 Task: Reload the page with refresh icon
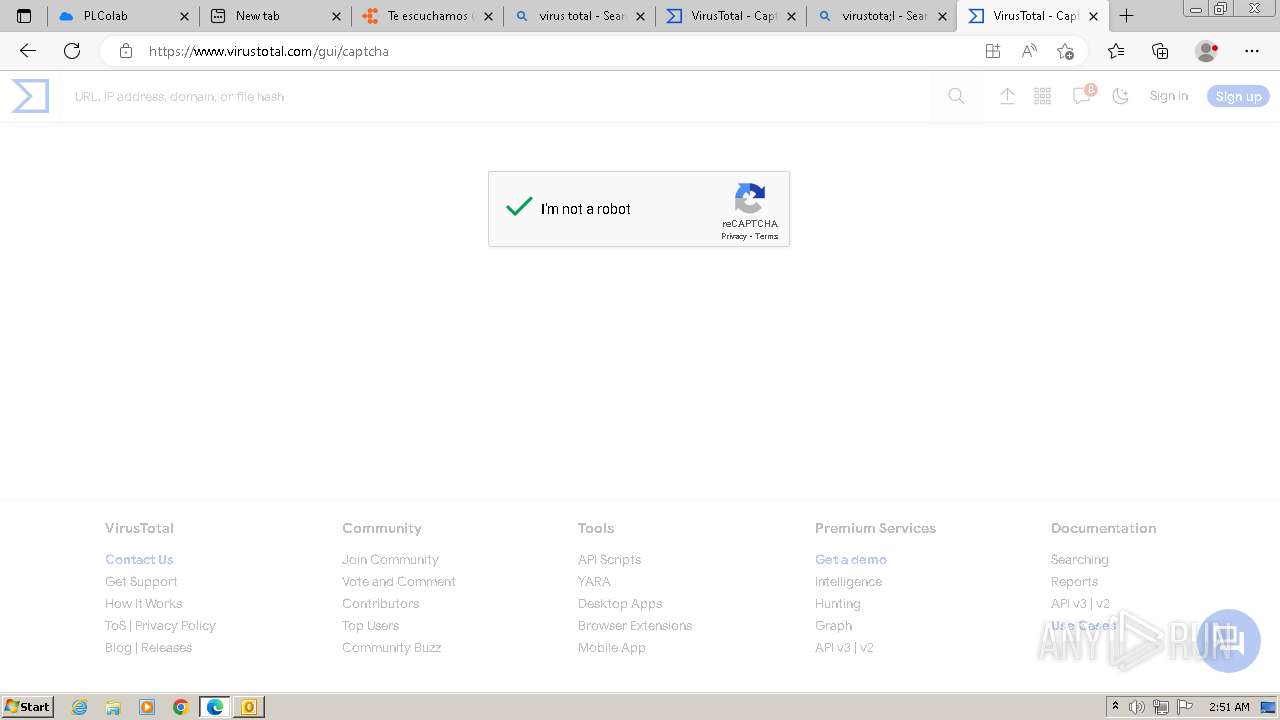(x=72, y=51)
